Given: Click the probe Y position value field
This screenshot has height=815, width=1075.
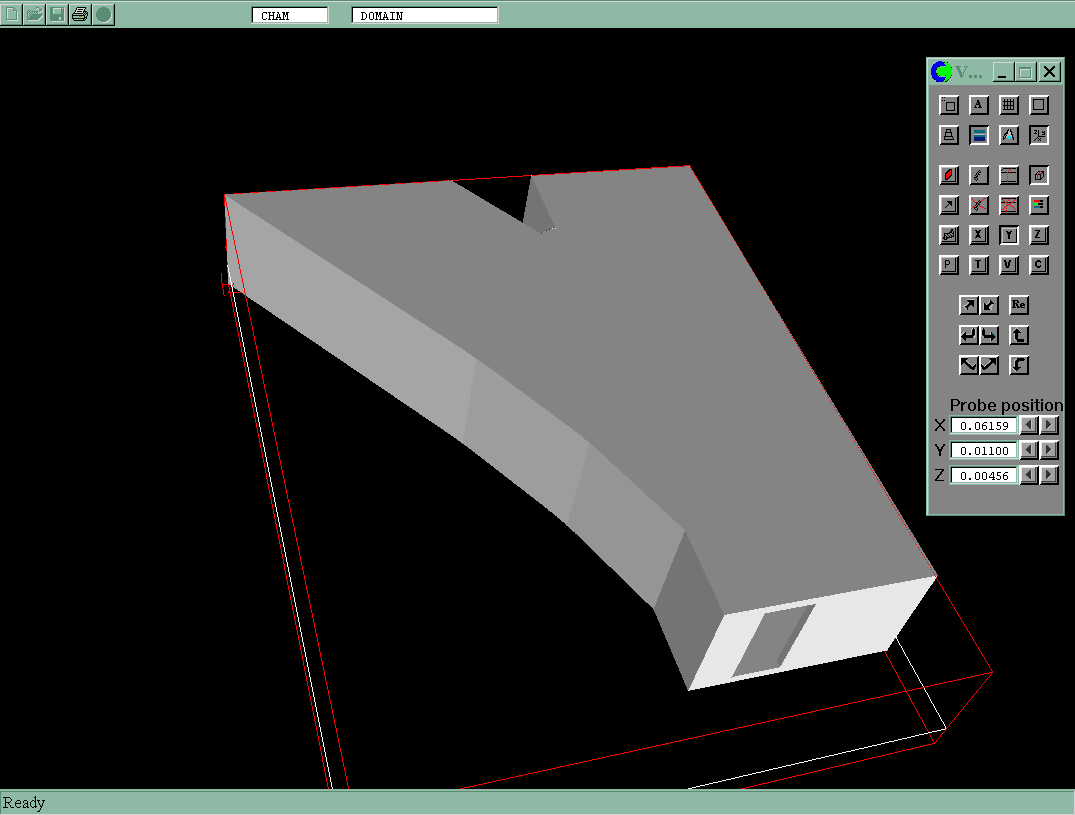Looking at the screenshot, I should tap(983, 450).
